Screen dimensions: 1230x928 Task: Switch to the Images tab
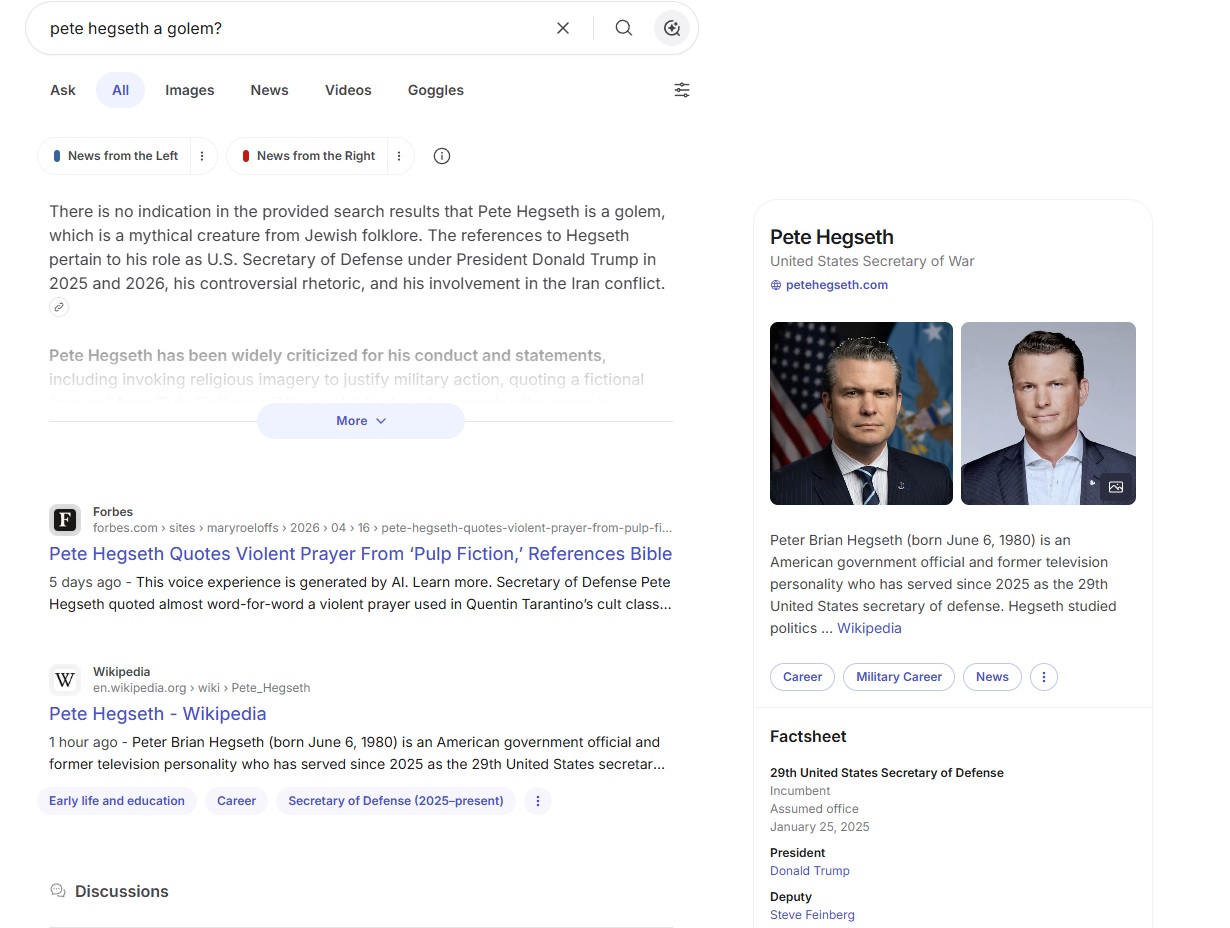coord(190,90)
